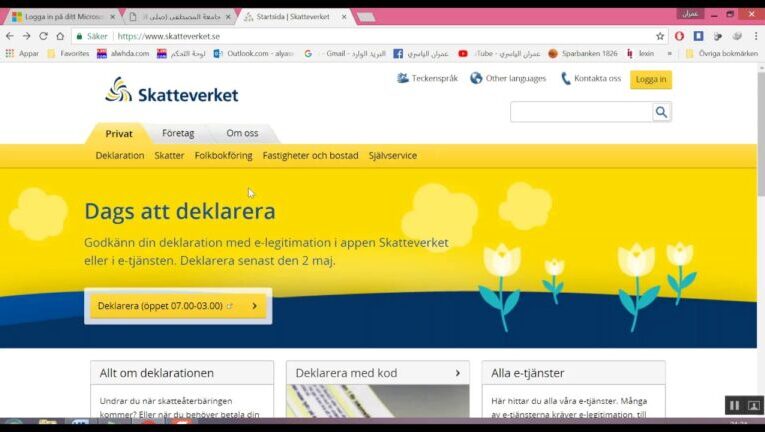Viewport: 765px width, 432px height.
Task: Click into the site search field
Action: tap(581, 112)
